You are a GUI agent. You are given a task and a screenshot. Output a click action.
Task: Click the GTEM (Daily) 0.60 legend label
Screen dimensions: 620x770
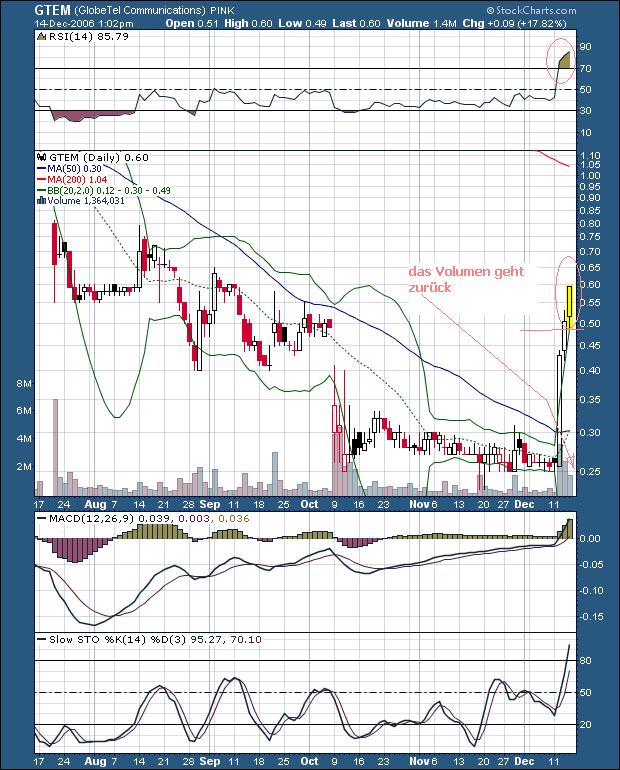(x=99, y=158)
